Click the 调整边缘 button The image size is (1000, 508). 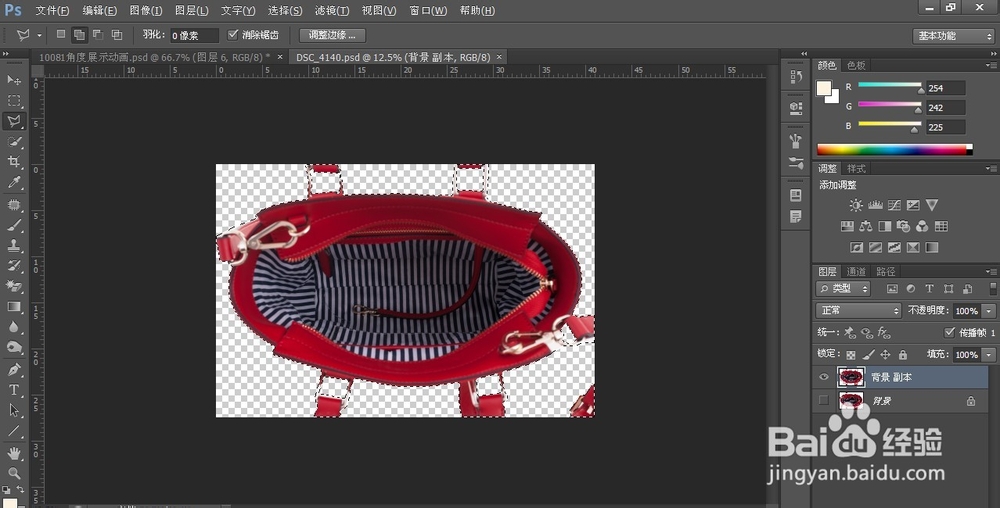(332, 35)
